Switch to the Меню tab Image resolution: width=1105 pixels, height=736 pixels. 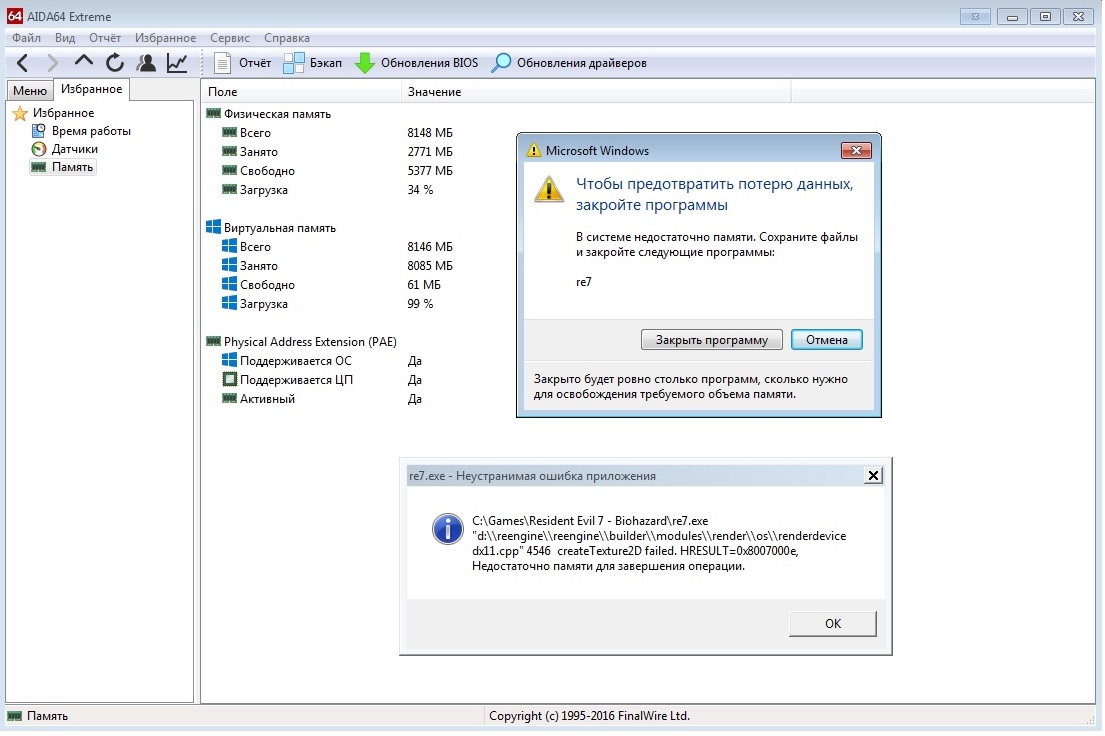click(30, 91)
